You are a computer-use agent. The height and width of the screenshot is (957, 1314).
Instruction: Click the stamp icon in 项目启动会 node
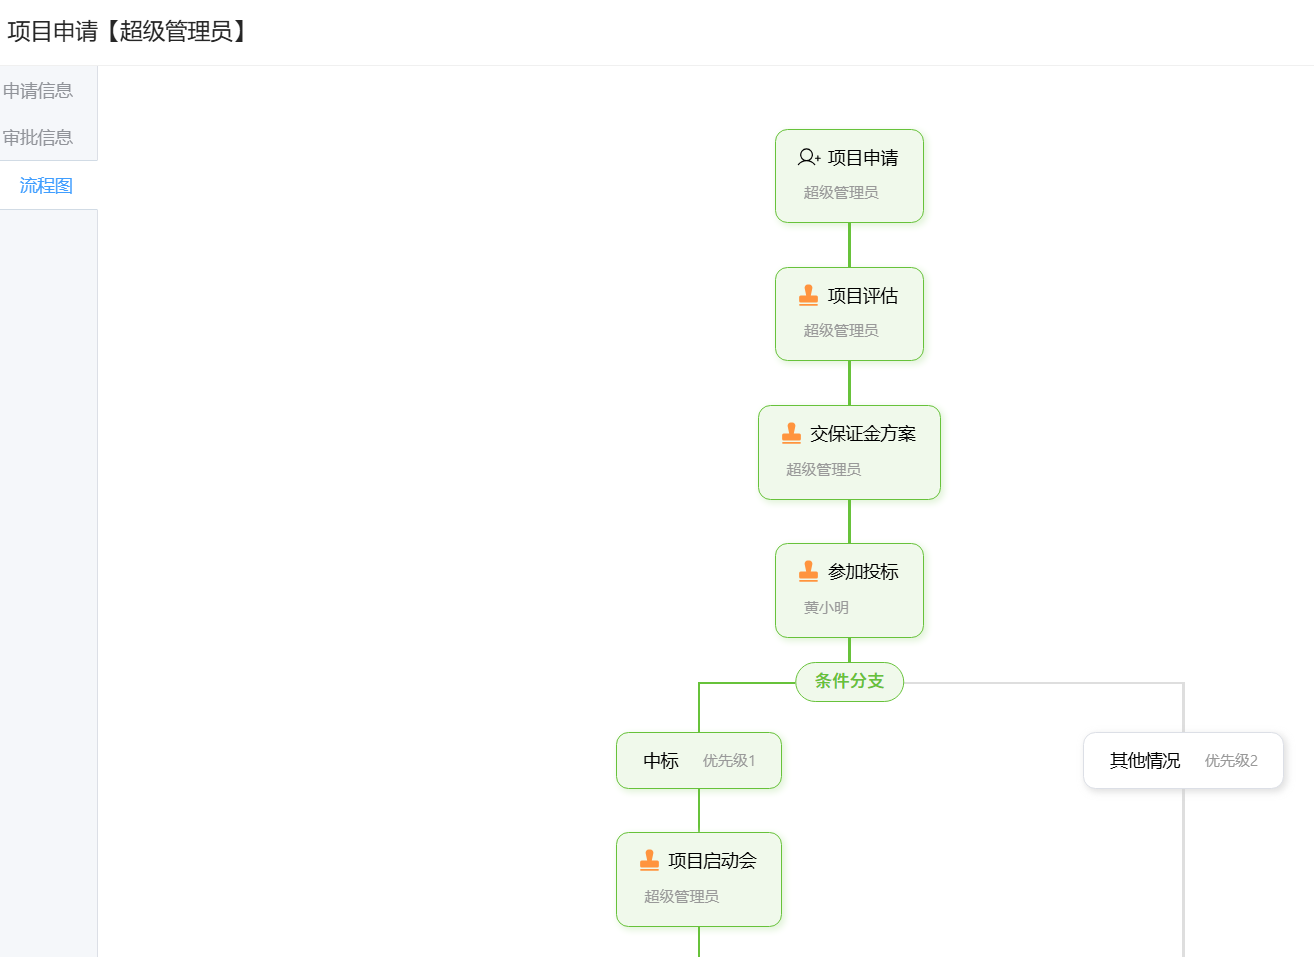point(649,861)
